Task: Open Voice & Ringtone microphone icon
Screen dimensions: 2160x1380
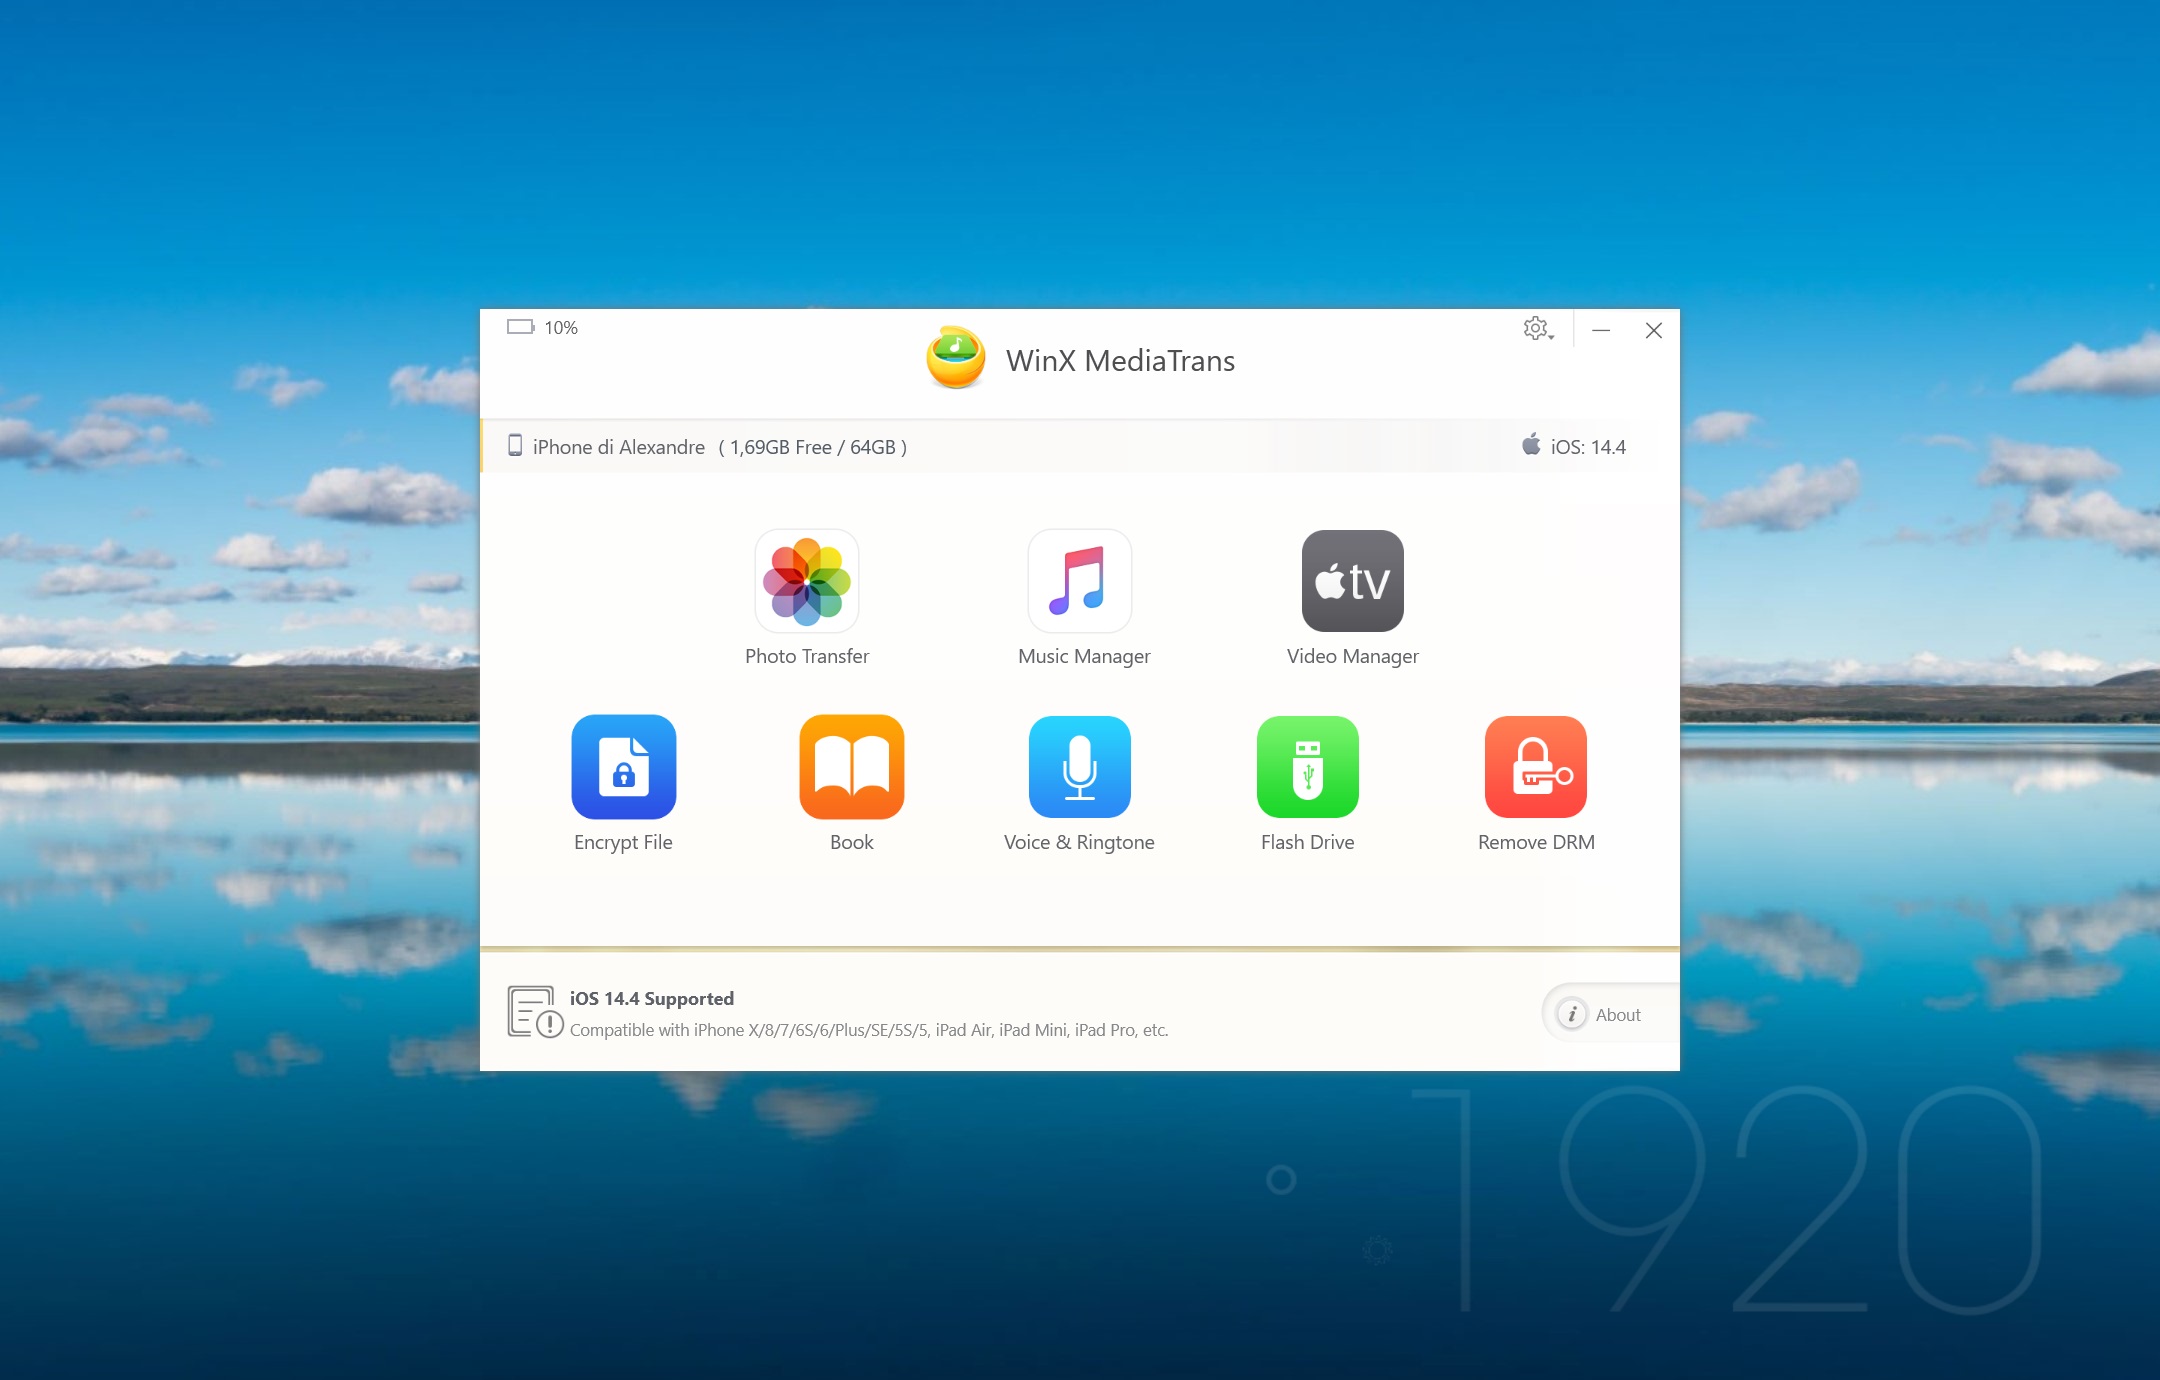Action: pos(1080,767)
